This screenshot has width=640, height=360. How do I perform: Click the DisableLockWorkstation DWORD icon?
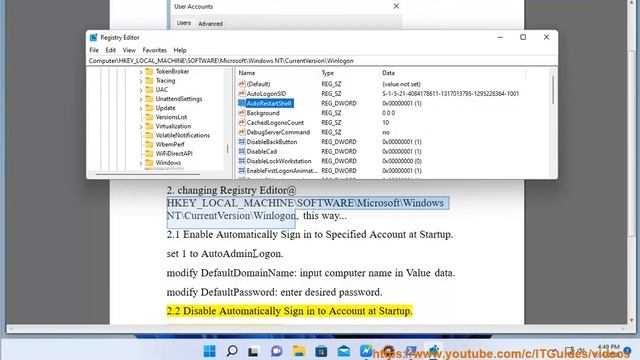point(242,161)
